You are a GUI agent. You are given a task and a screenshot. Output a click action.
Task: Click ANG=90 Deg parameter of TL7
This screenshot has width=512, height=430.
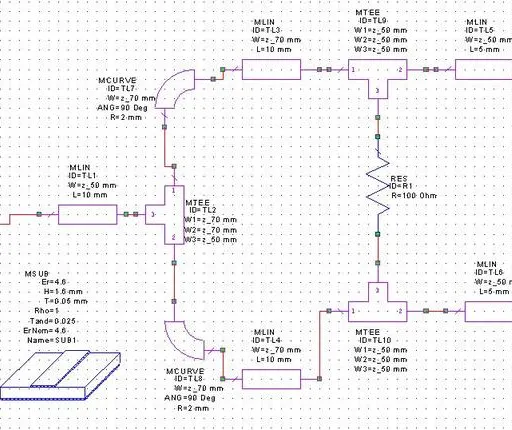click(122, 108)
